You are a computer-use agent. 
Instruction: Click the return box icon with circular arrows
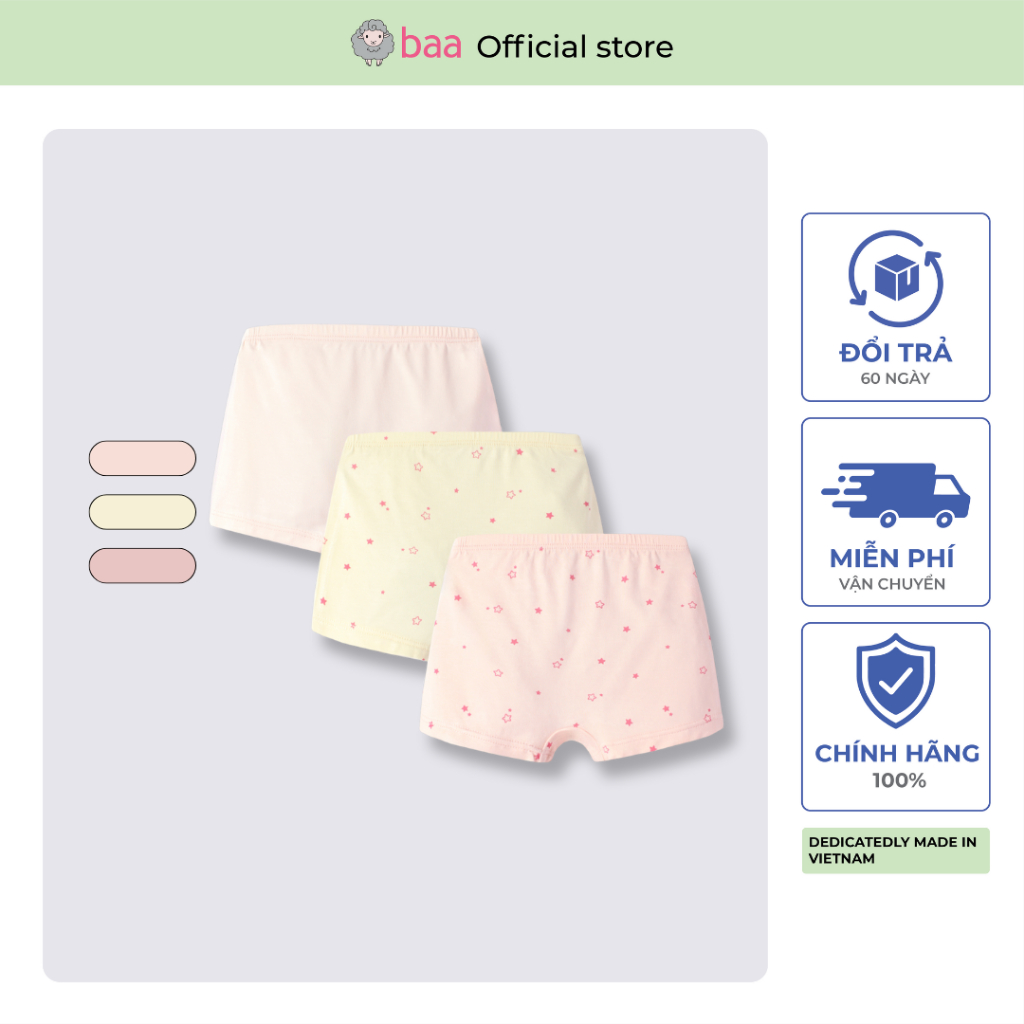pyautogui.click(x=895, y=278)
